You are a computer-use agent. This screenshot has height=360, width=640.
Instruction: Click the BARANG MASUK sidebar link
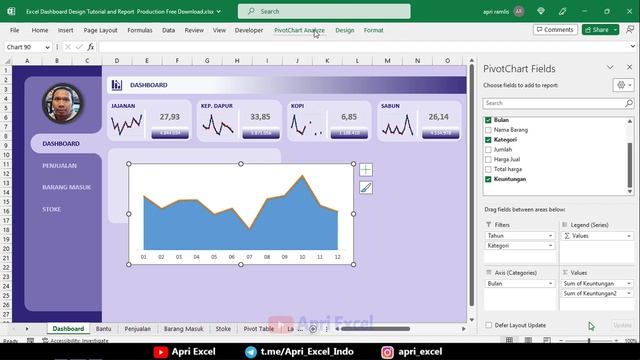pos(67,187)
